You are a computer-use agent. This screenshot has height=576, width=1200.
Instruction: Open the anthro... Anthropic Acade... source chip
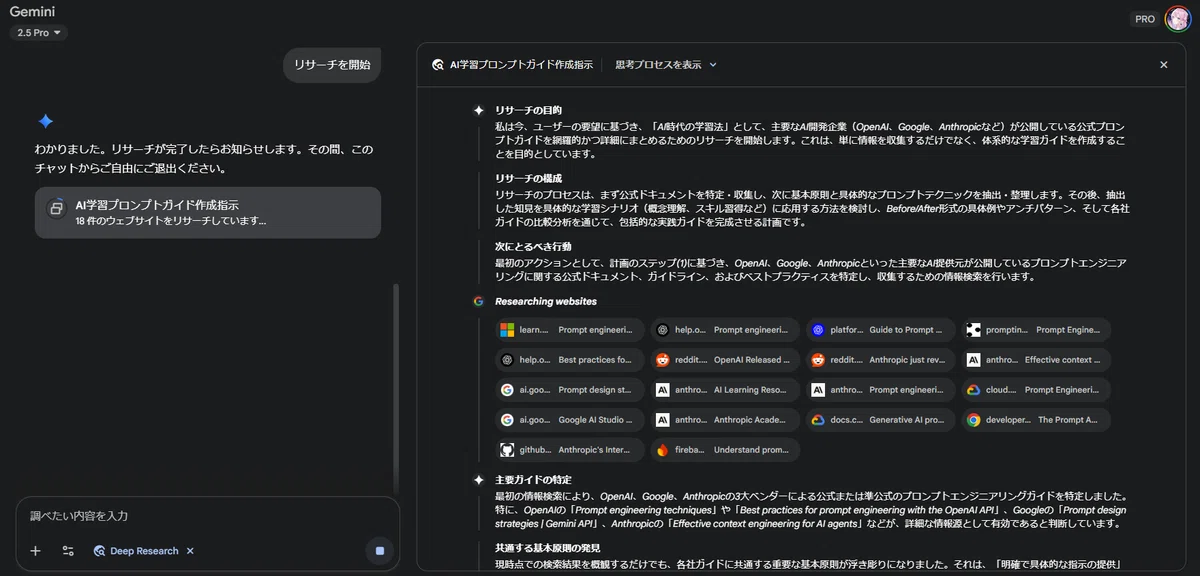(725, 420)
